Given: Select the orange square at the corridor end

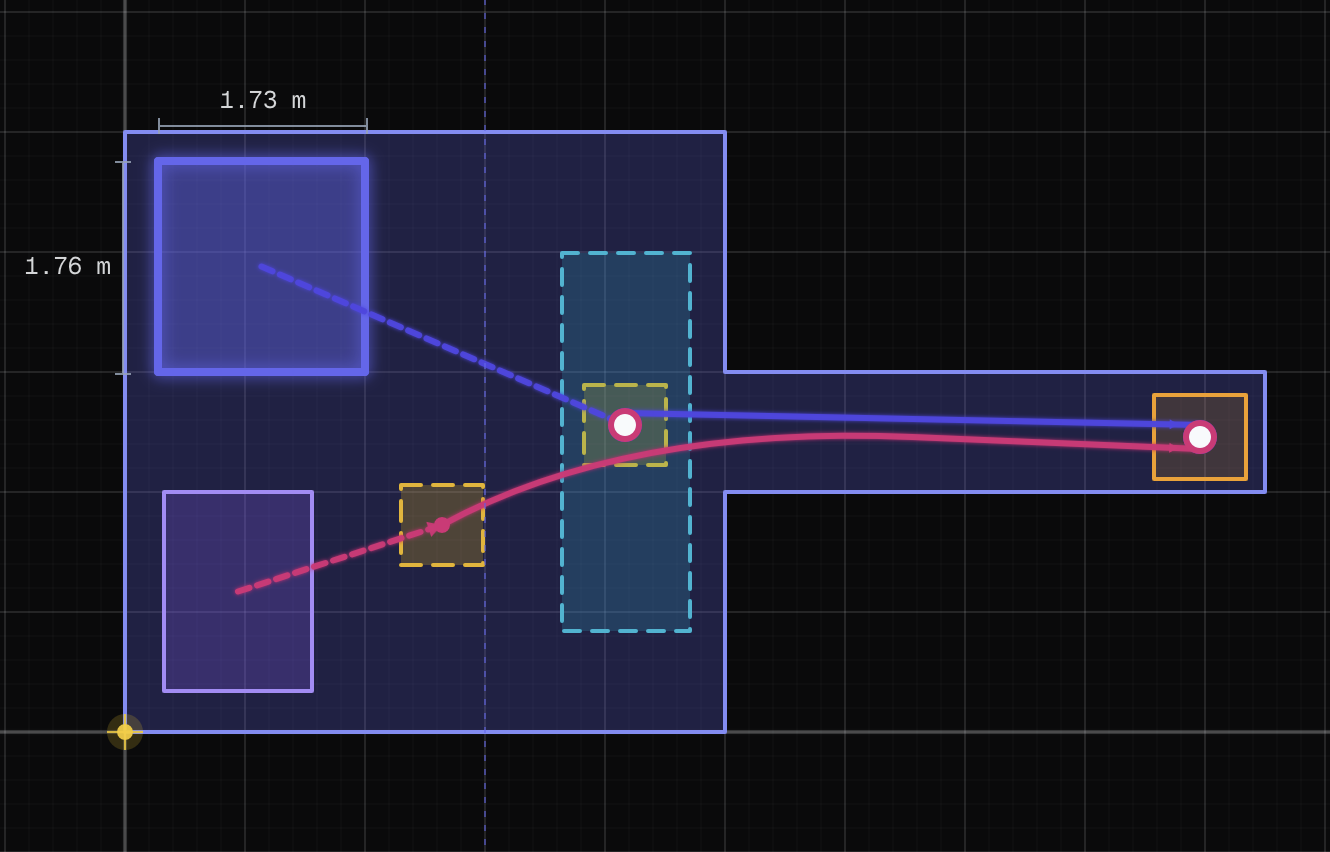Looking at the screenshot, I should pyautogui.click(x=1200, y=437).
